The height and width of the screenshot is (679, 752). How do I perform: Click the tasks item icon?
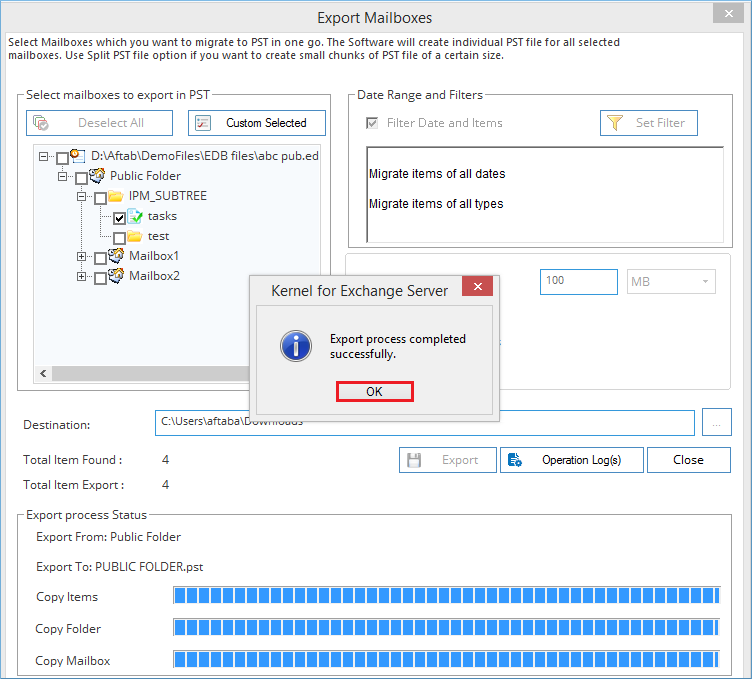pos(135,216)
